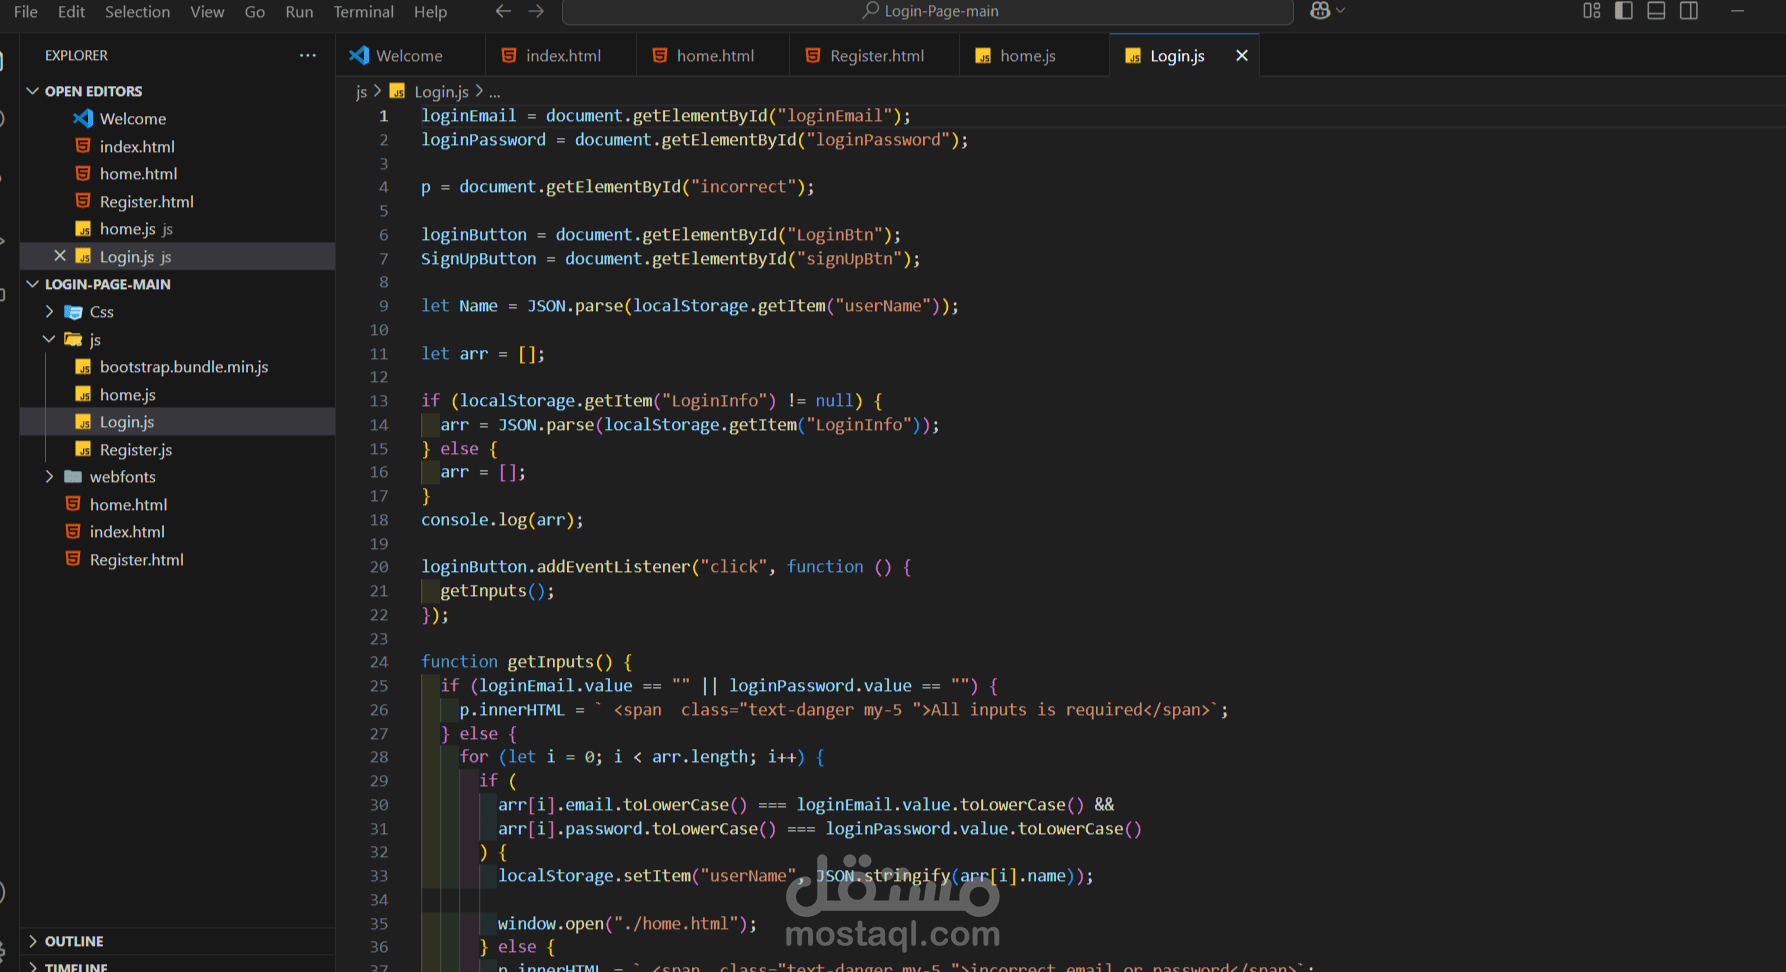The height and width of the screenshot is (972, 1786).
Task: Open the Terminal menu
Action: pos(363,12)
